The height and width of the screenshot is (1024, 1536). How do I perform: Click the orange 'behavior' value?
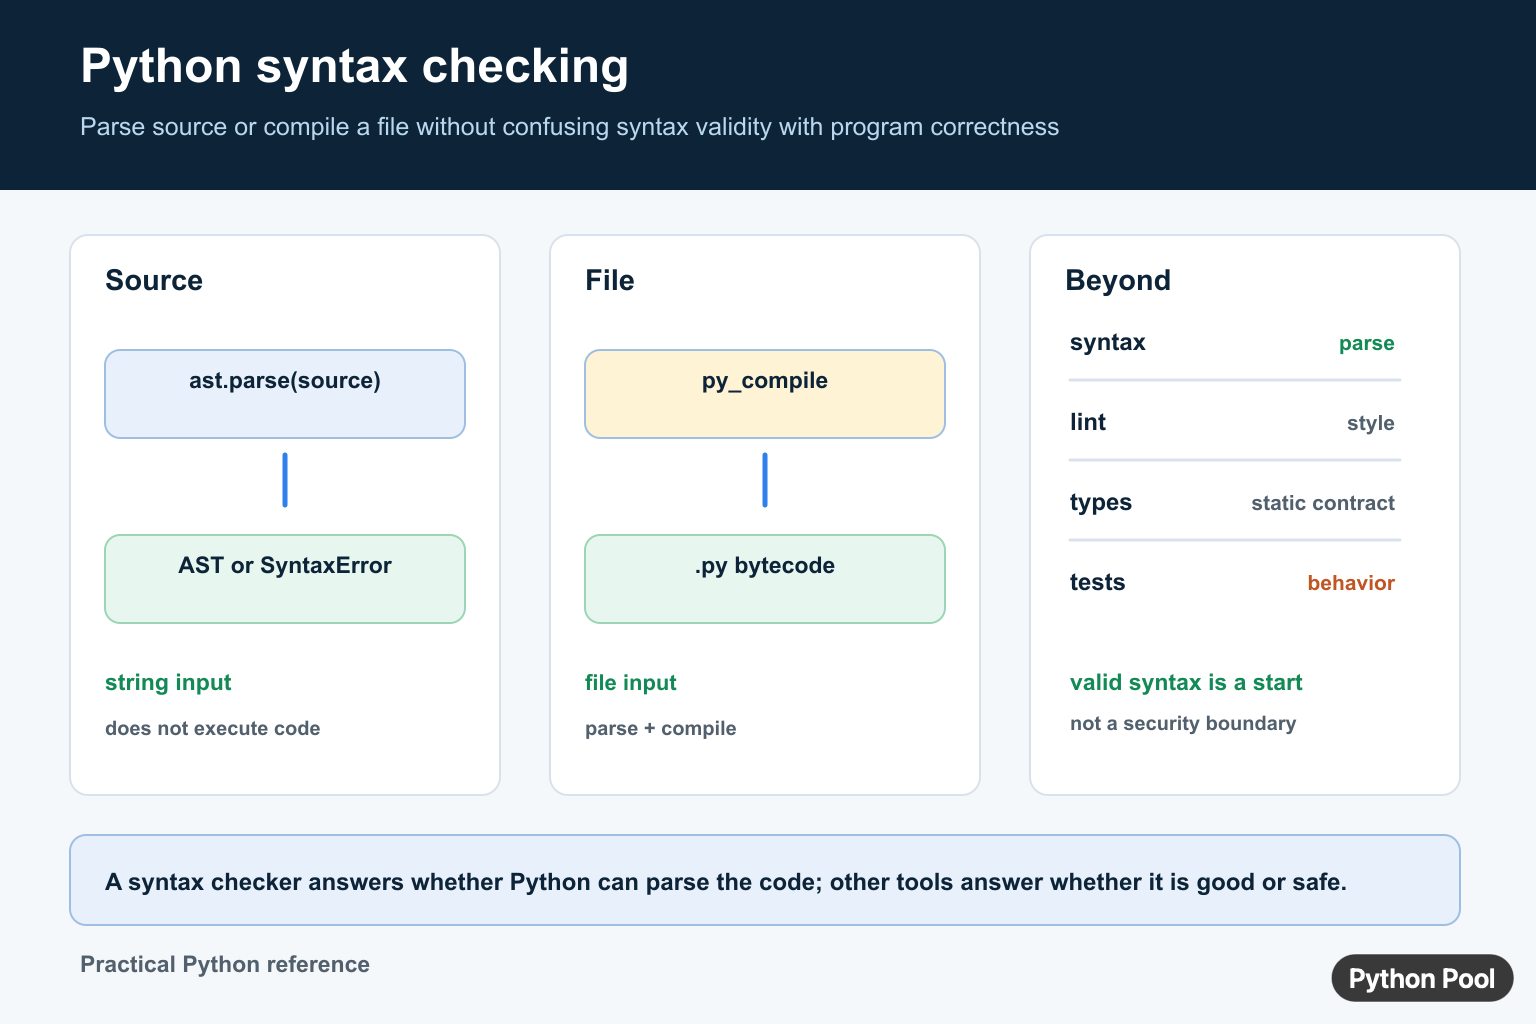pyautogui.click(x=1351, y=583)
